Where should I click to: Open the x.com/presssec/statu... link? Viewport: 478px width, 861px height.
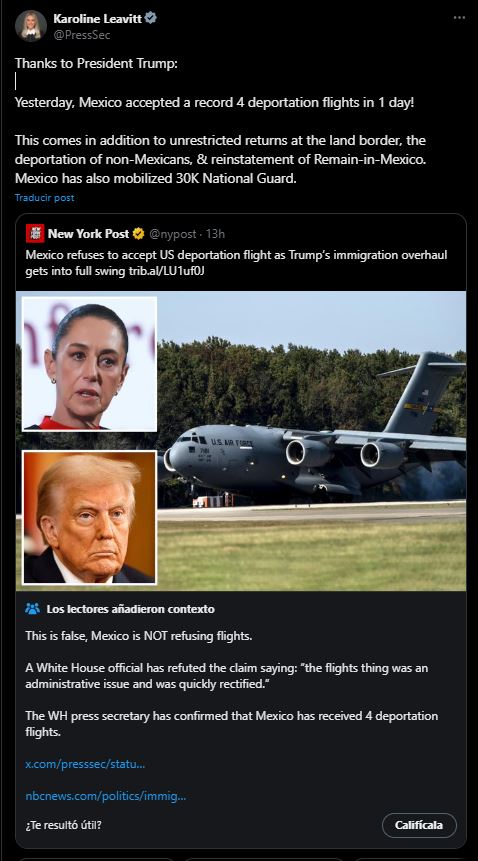(85, 764)
